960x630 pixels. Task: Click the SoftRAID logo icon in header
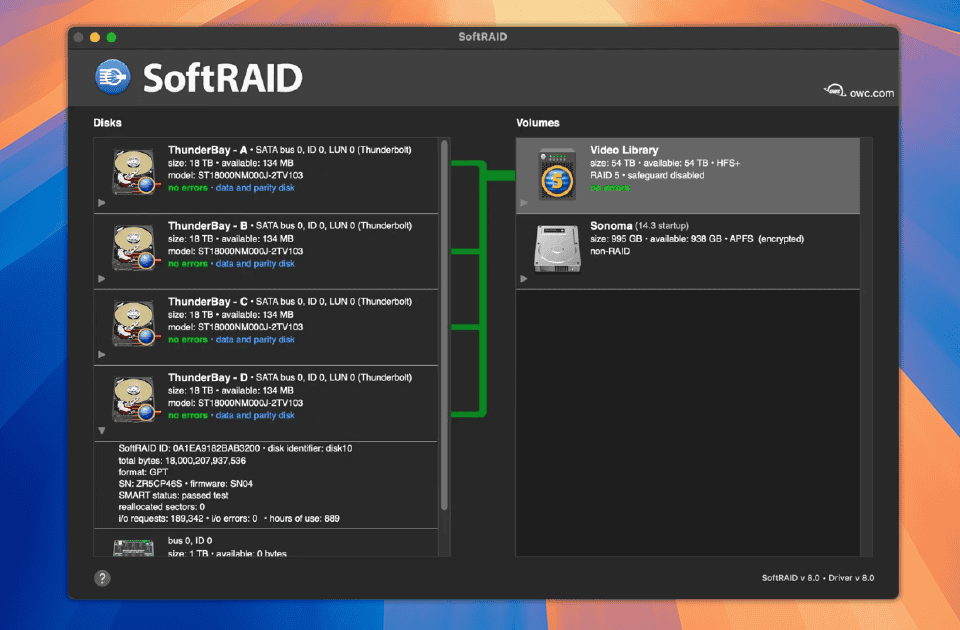click(x=113, y=77)
